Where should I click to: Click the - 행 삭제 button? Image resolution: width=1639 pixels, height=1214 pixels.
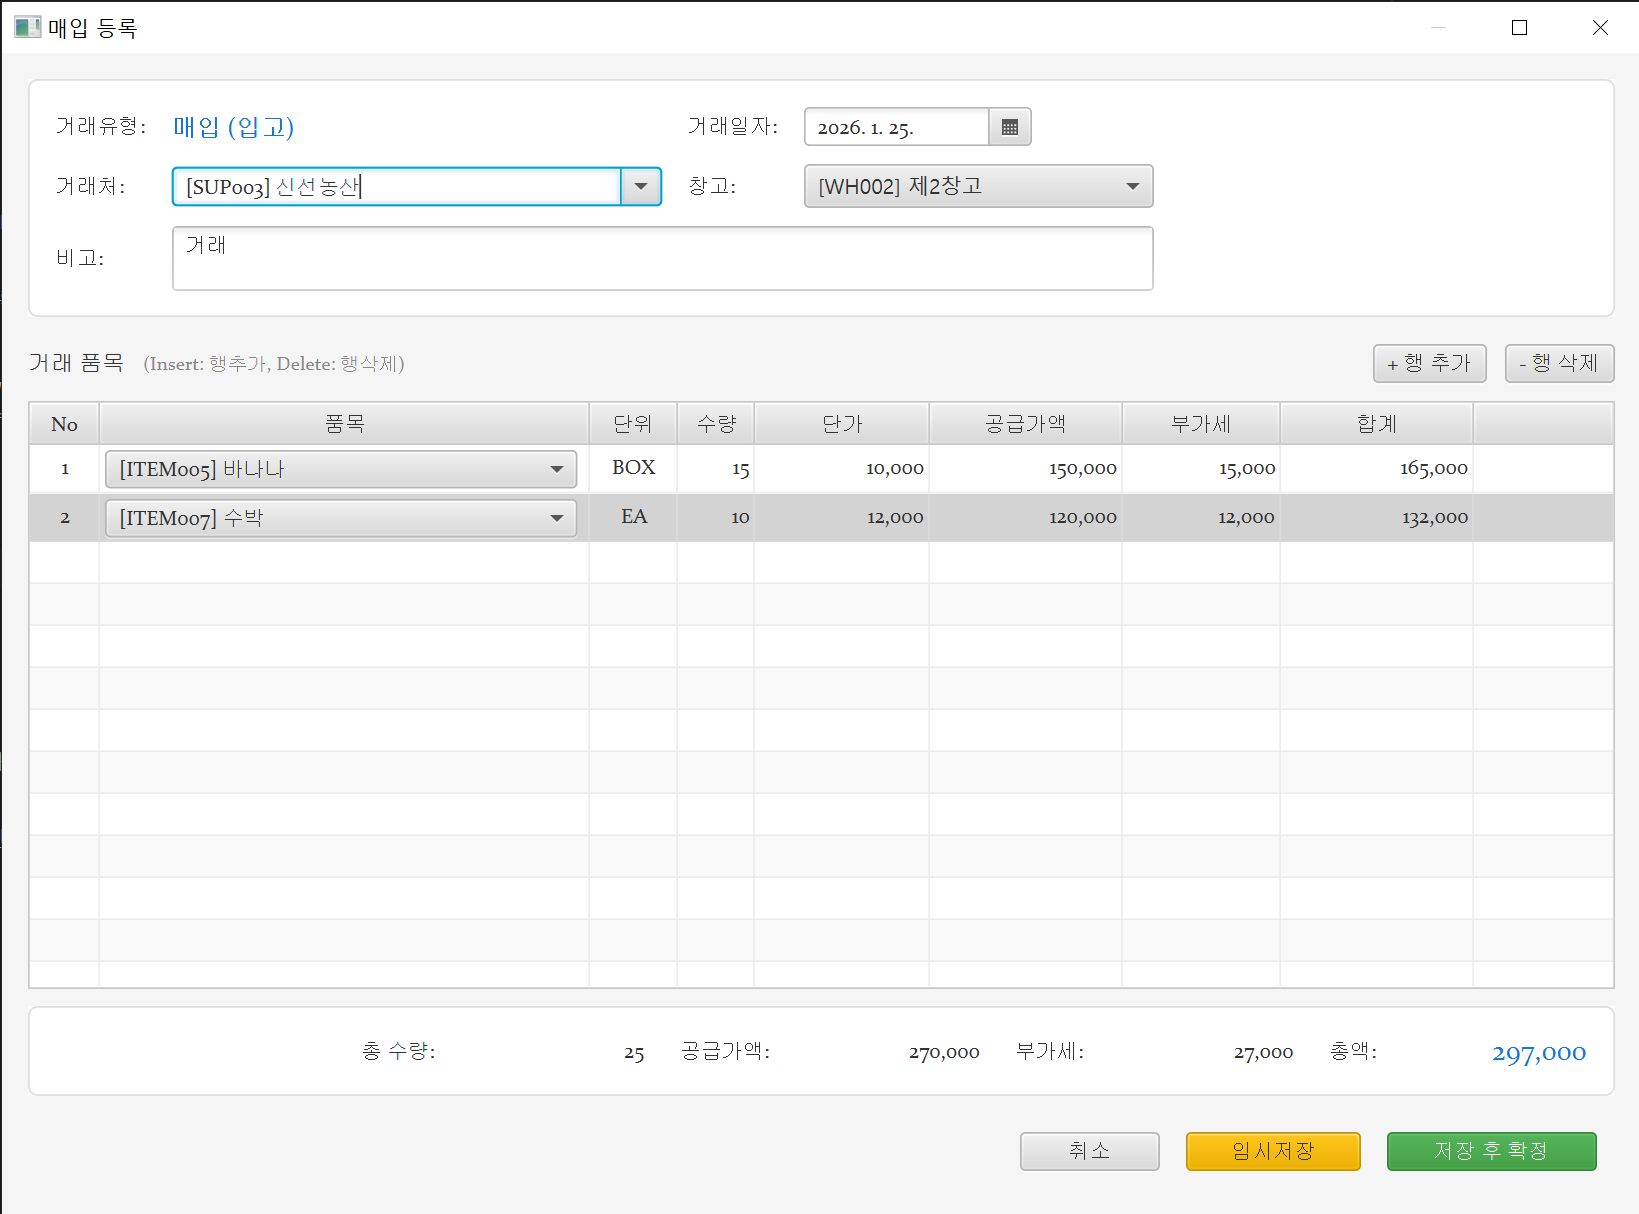(1559, 363)
